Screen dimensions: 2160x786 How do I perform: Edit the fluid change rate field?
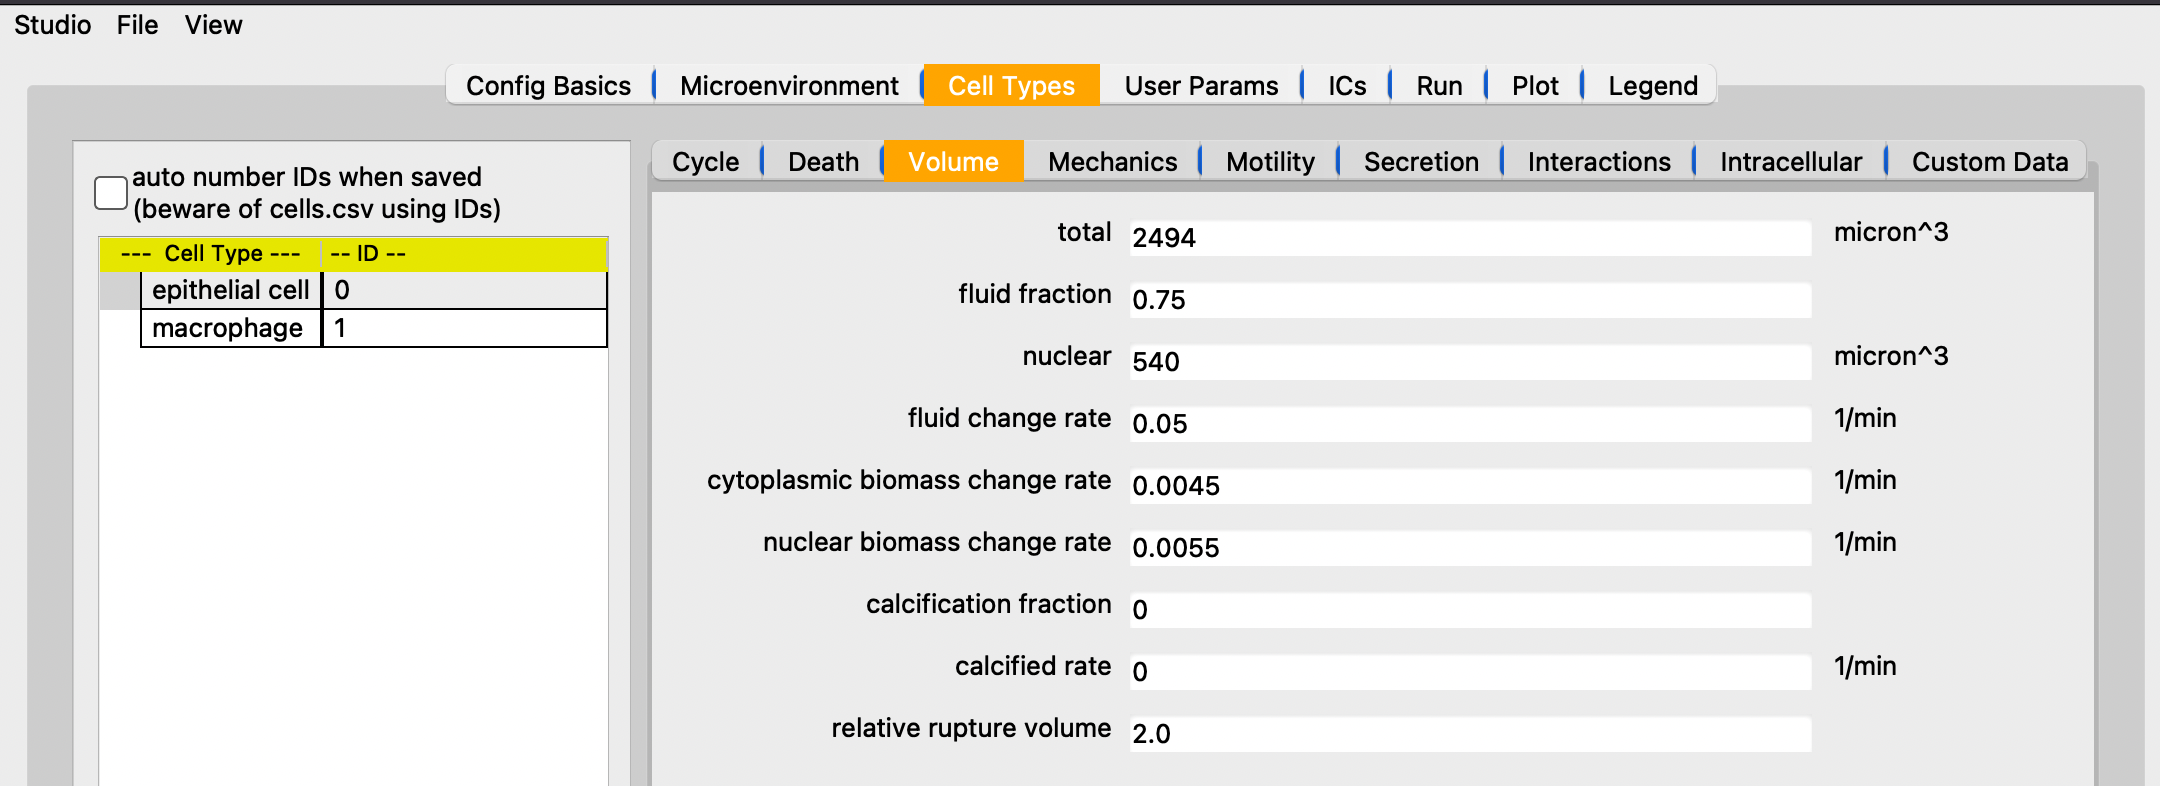click(1470, 424)
